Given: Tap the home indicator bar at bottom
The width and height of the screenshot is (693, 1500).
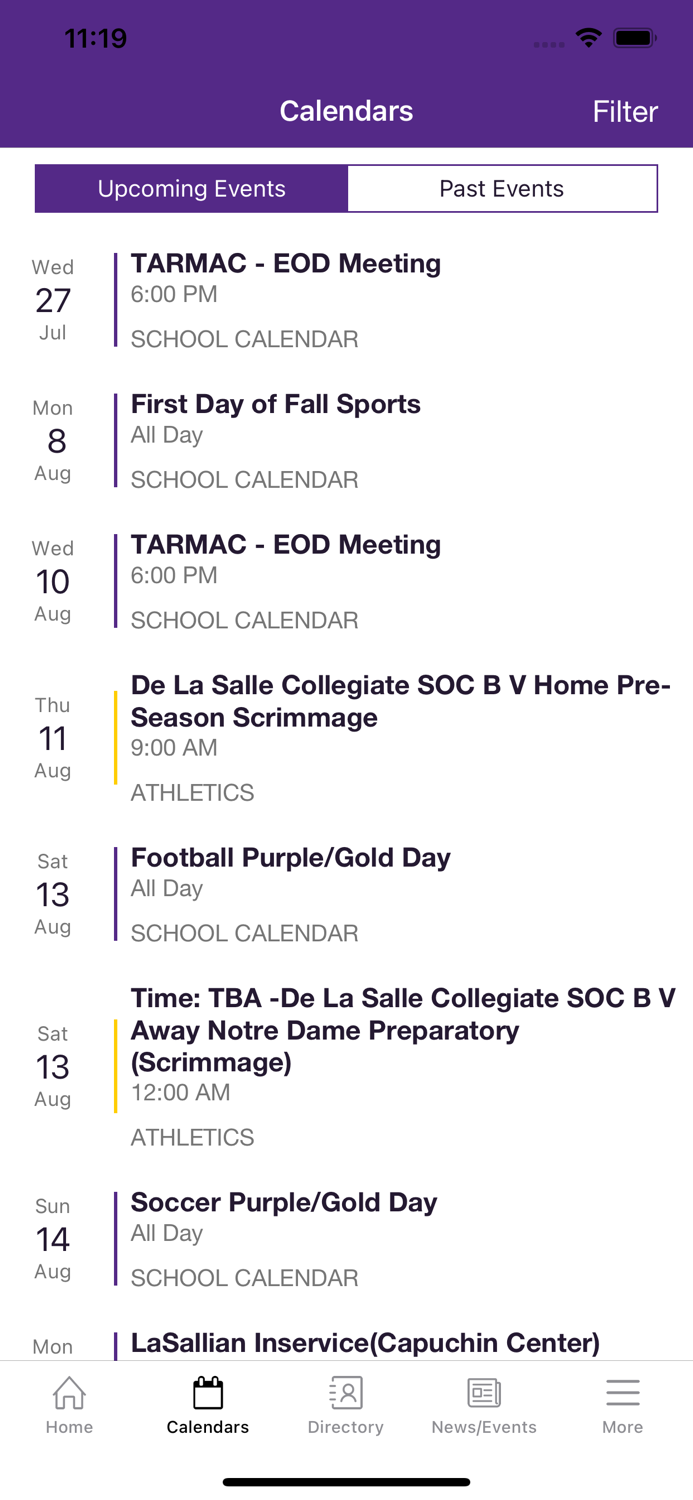Looking at the screenshot, I should 346,1481.
